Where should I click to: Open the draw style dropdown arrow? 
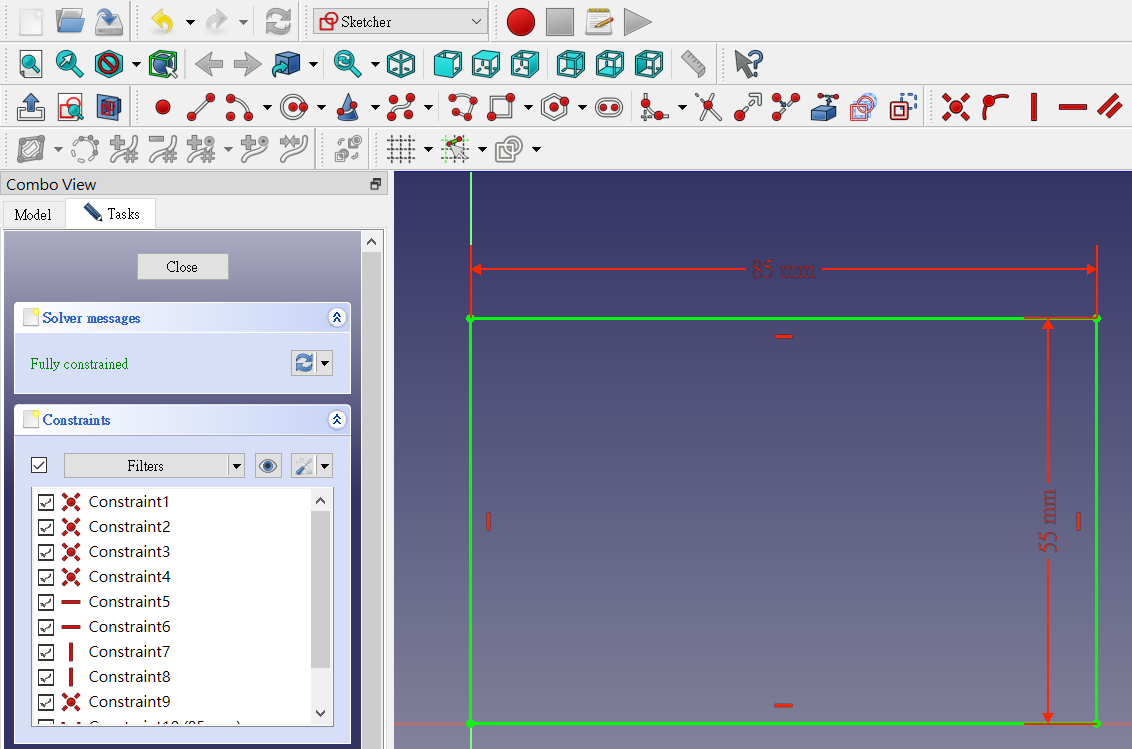[x=136, y=64]
